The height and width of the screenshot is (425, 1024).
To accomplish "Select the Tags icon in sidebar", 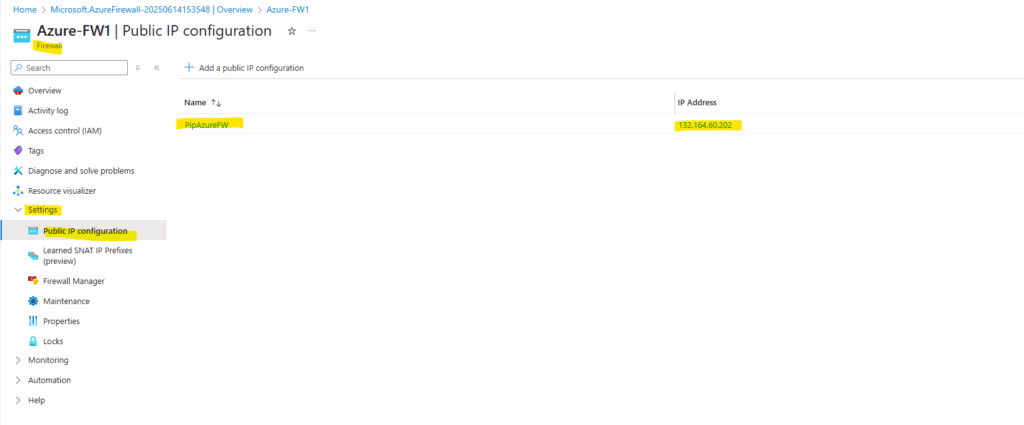I will [18, 151].
